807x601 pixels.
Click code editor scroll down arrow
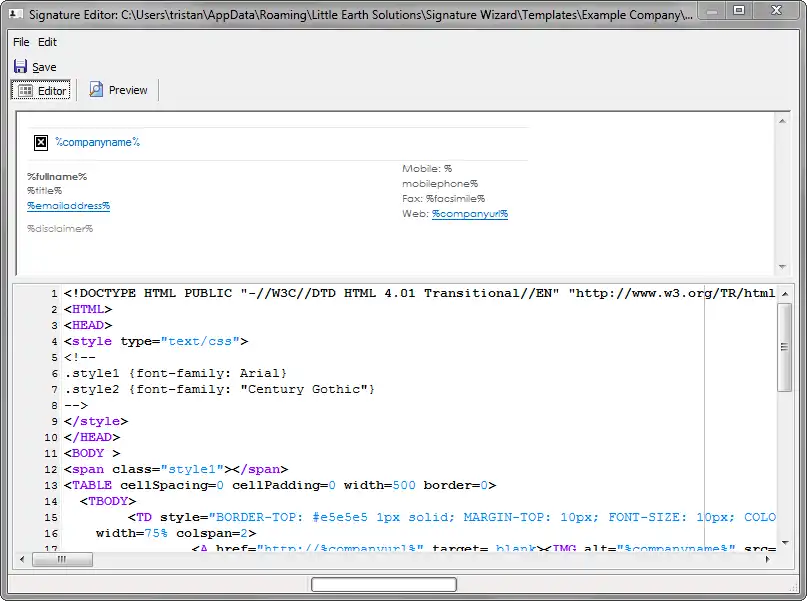click(785, 542)
